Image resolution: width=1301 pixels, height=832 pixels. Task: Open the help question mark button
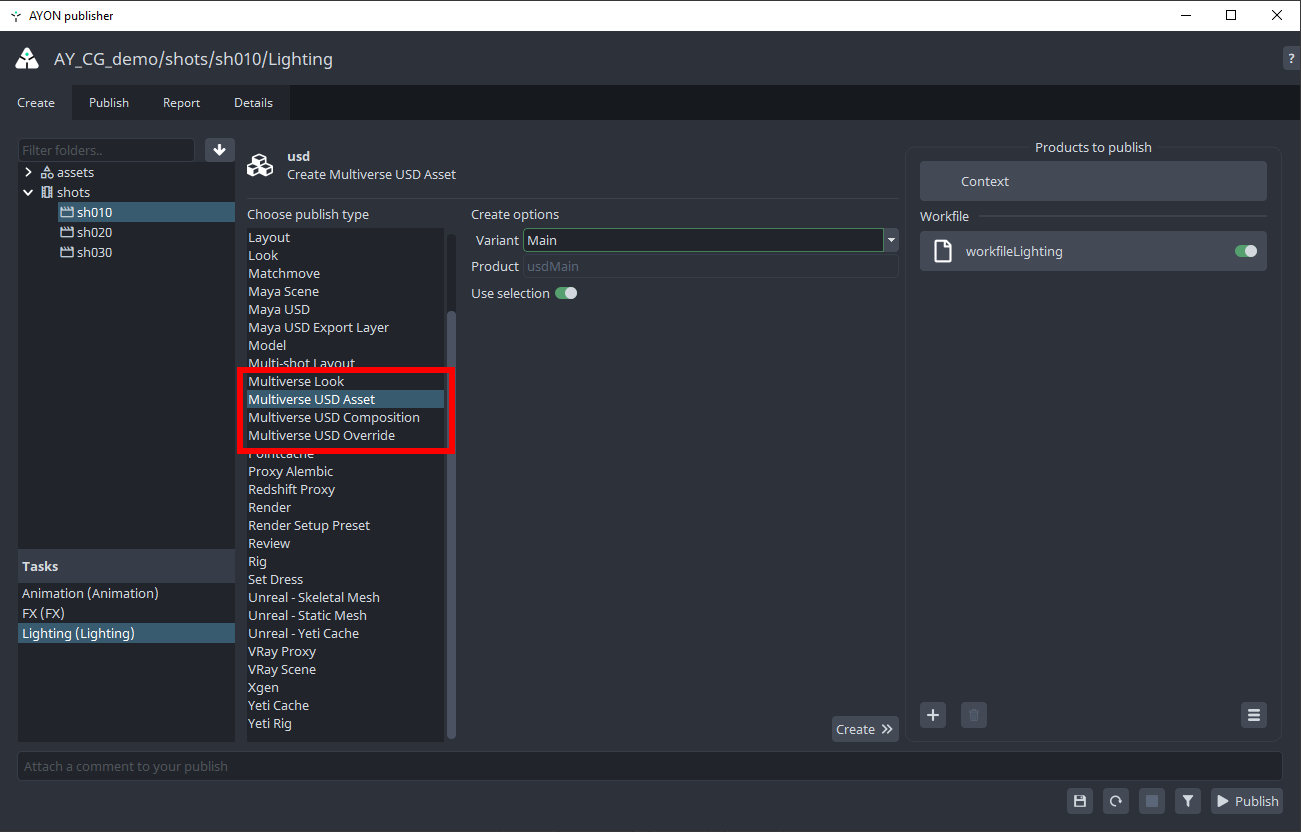click(1292, 59)
